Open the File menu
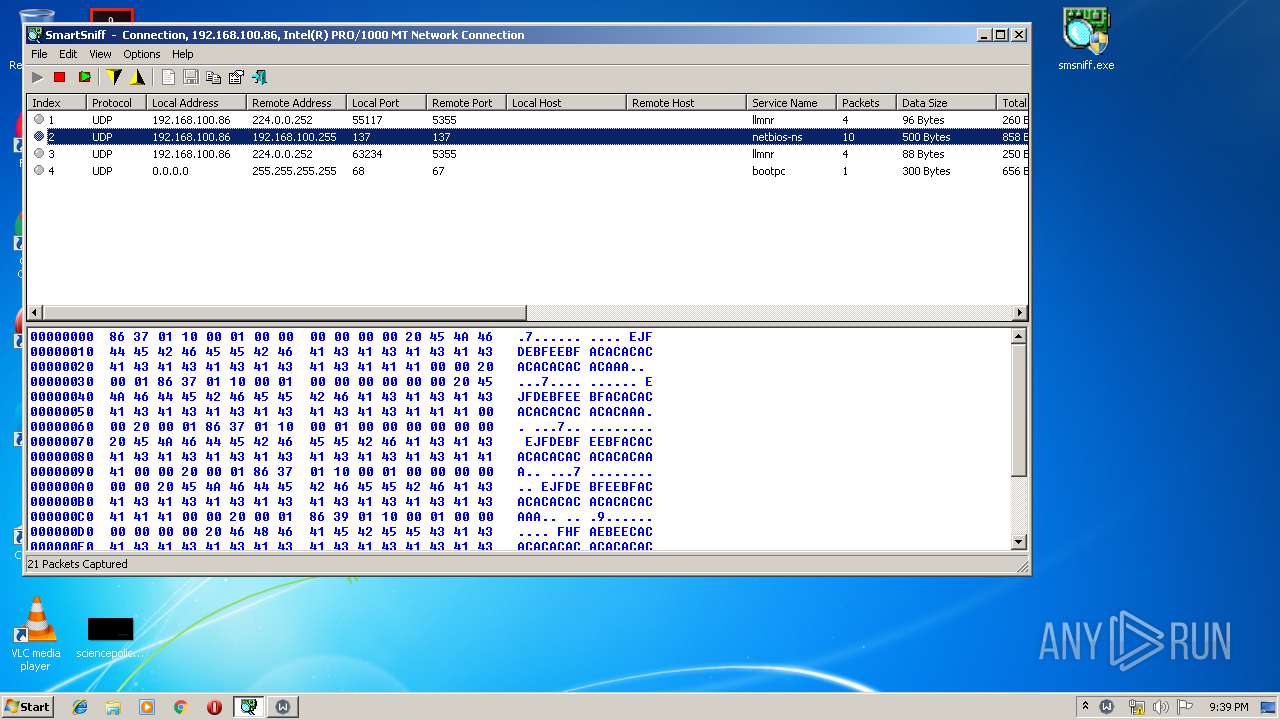Screen dimensions: 1280x720 [39, 54]
